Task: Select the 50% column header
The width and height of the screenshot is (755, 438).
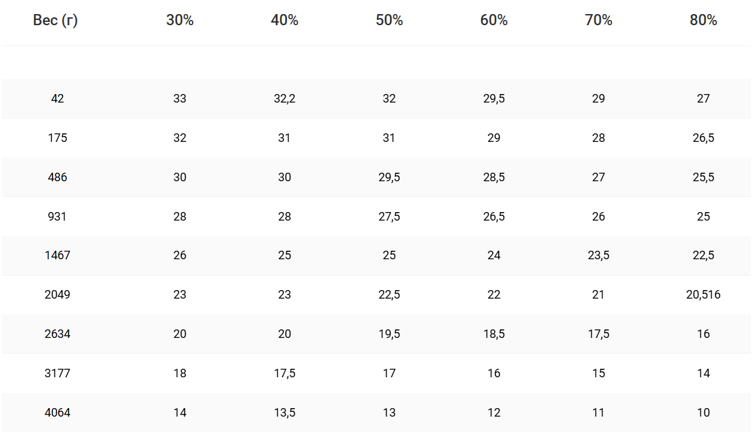Action: [389, 21]
